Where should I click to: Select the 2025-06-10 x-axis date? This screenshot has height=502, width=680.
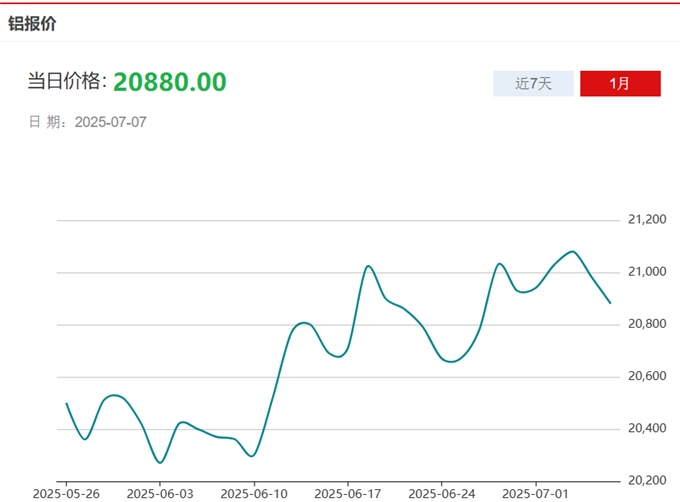click(254, 493)
